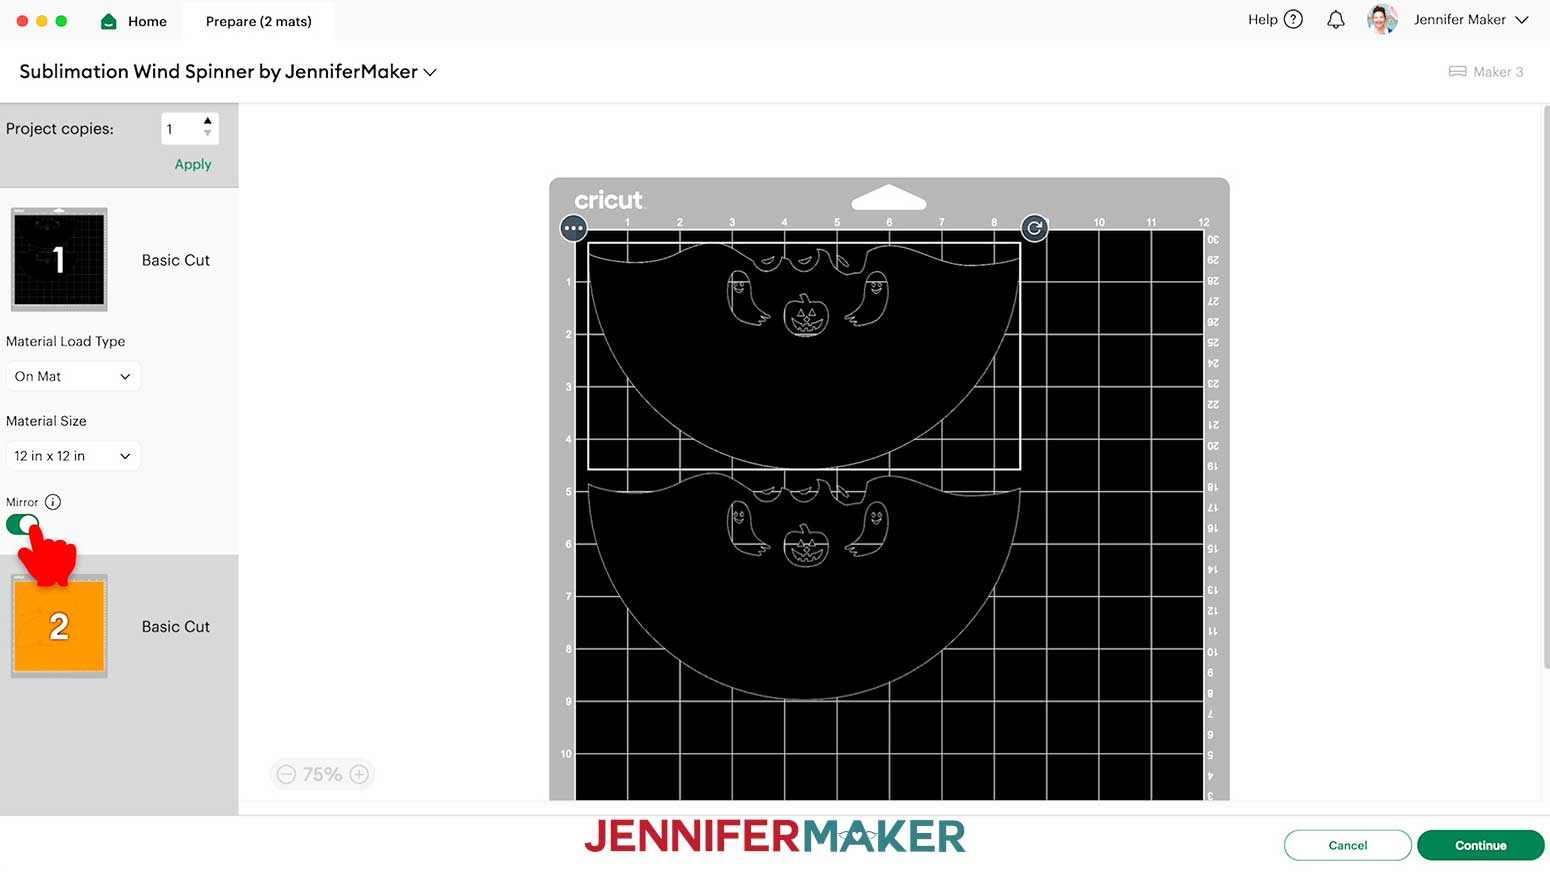Click Apply link
Screen dimensions: 1550x872
tap(193, 164)
